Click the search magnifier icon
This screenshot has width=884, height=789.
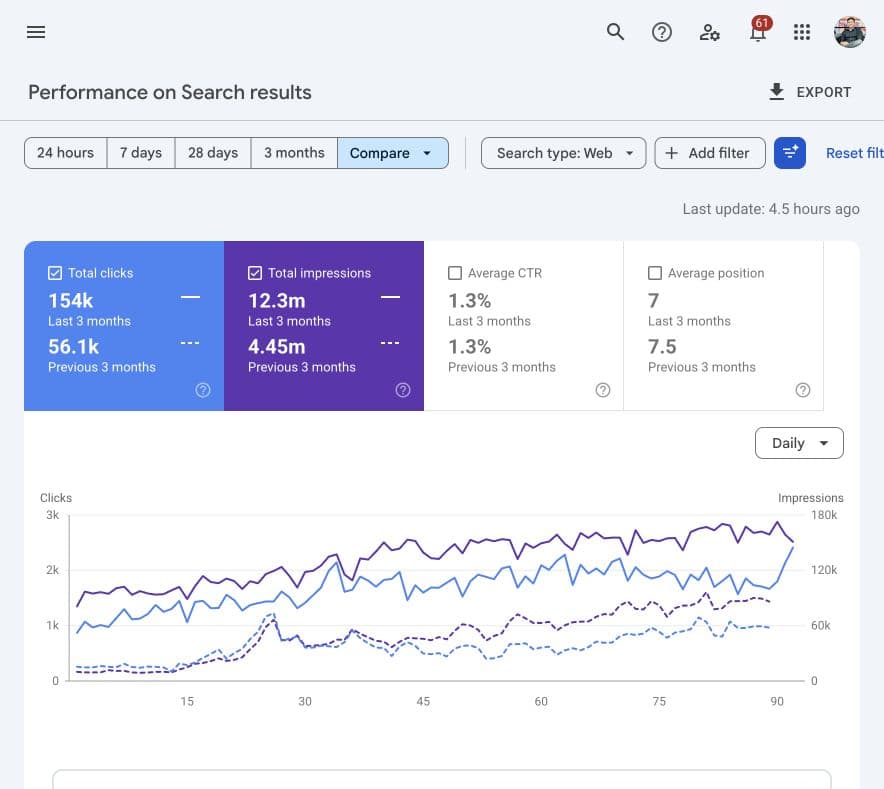[x=615, y=32]
